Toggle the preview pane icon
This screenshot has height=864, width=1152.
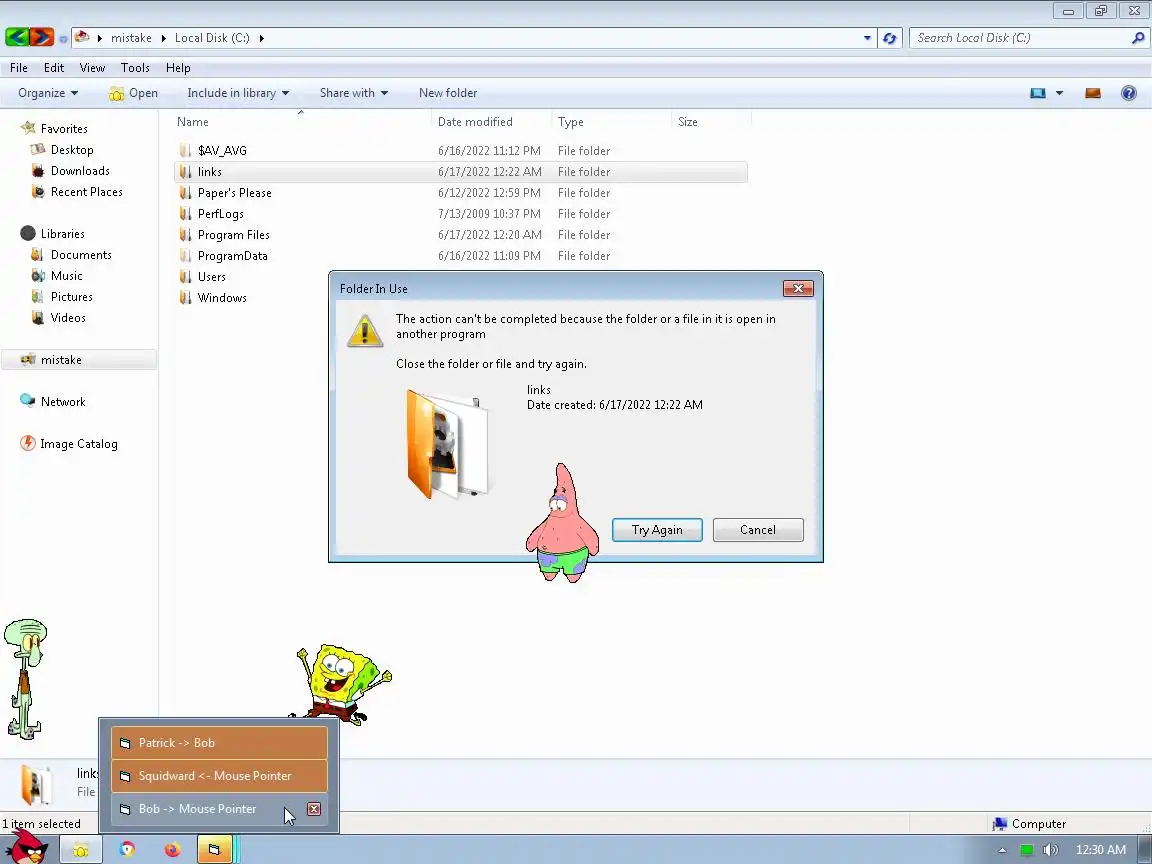tap(1092, 93)
